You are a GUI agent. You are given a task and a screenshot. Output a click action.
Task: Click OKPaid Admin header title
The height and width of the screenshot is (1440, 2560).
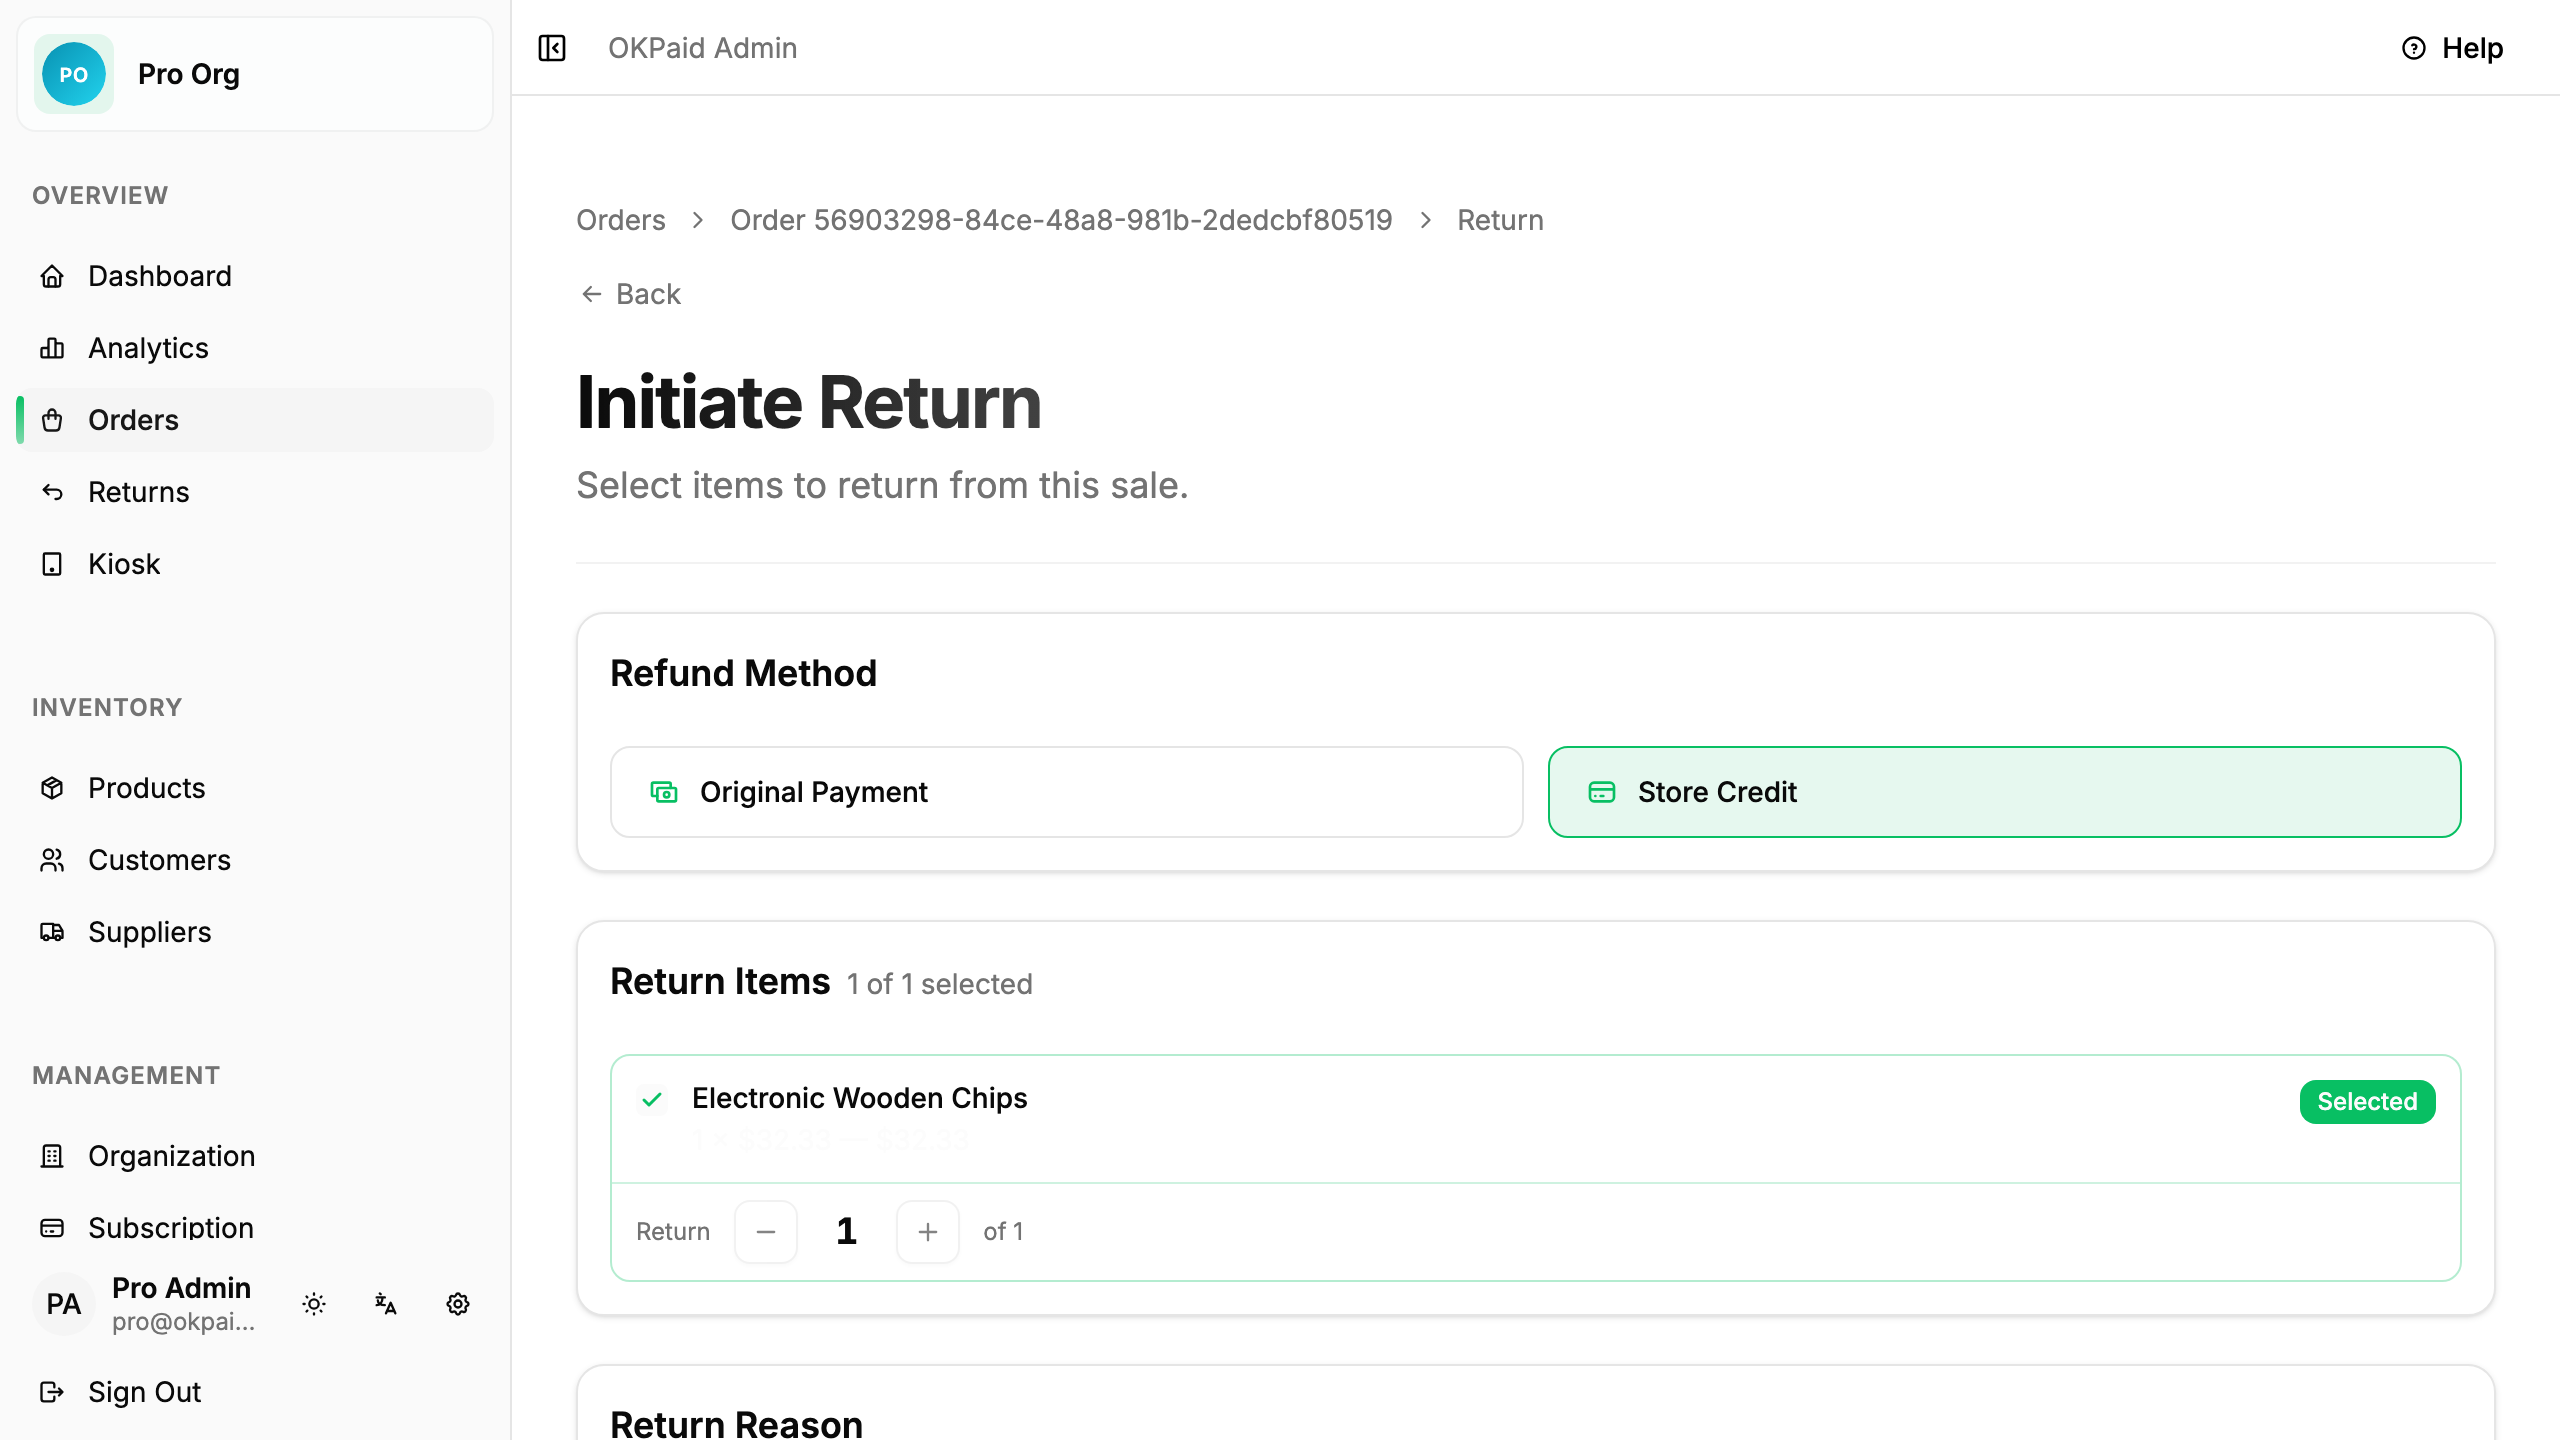[x=702, y=48]
